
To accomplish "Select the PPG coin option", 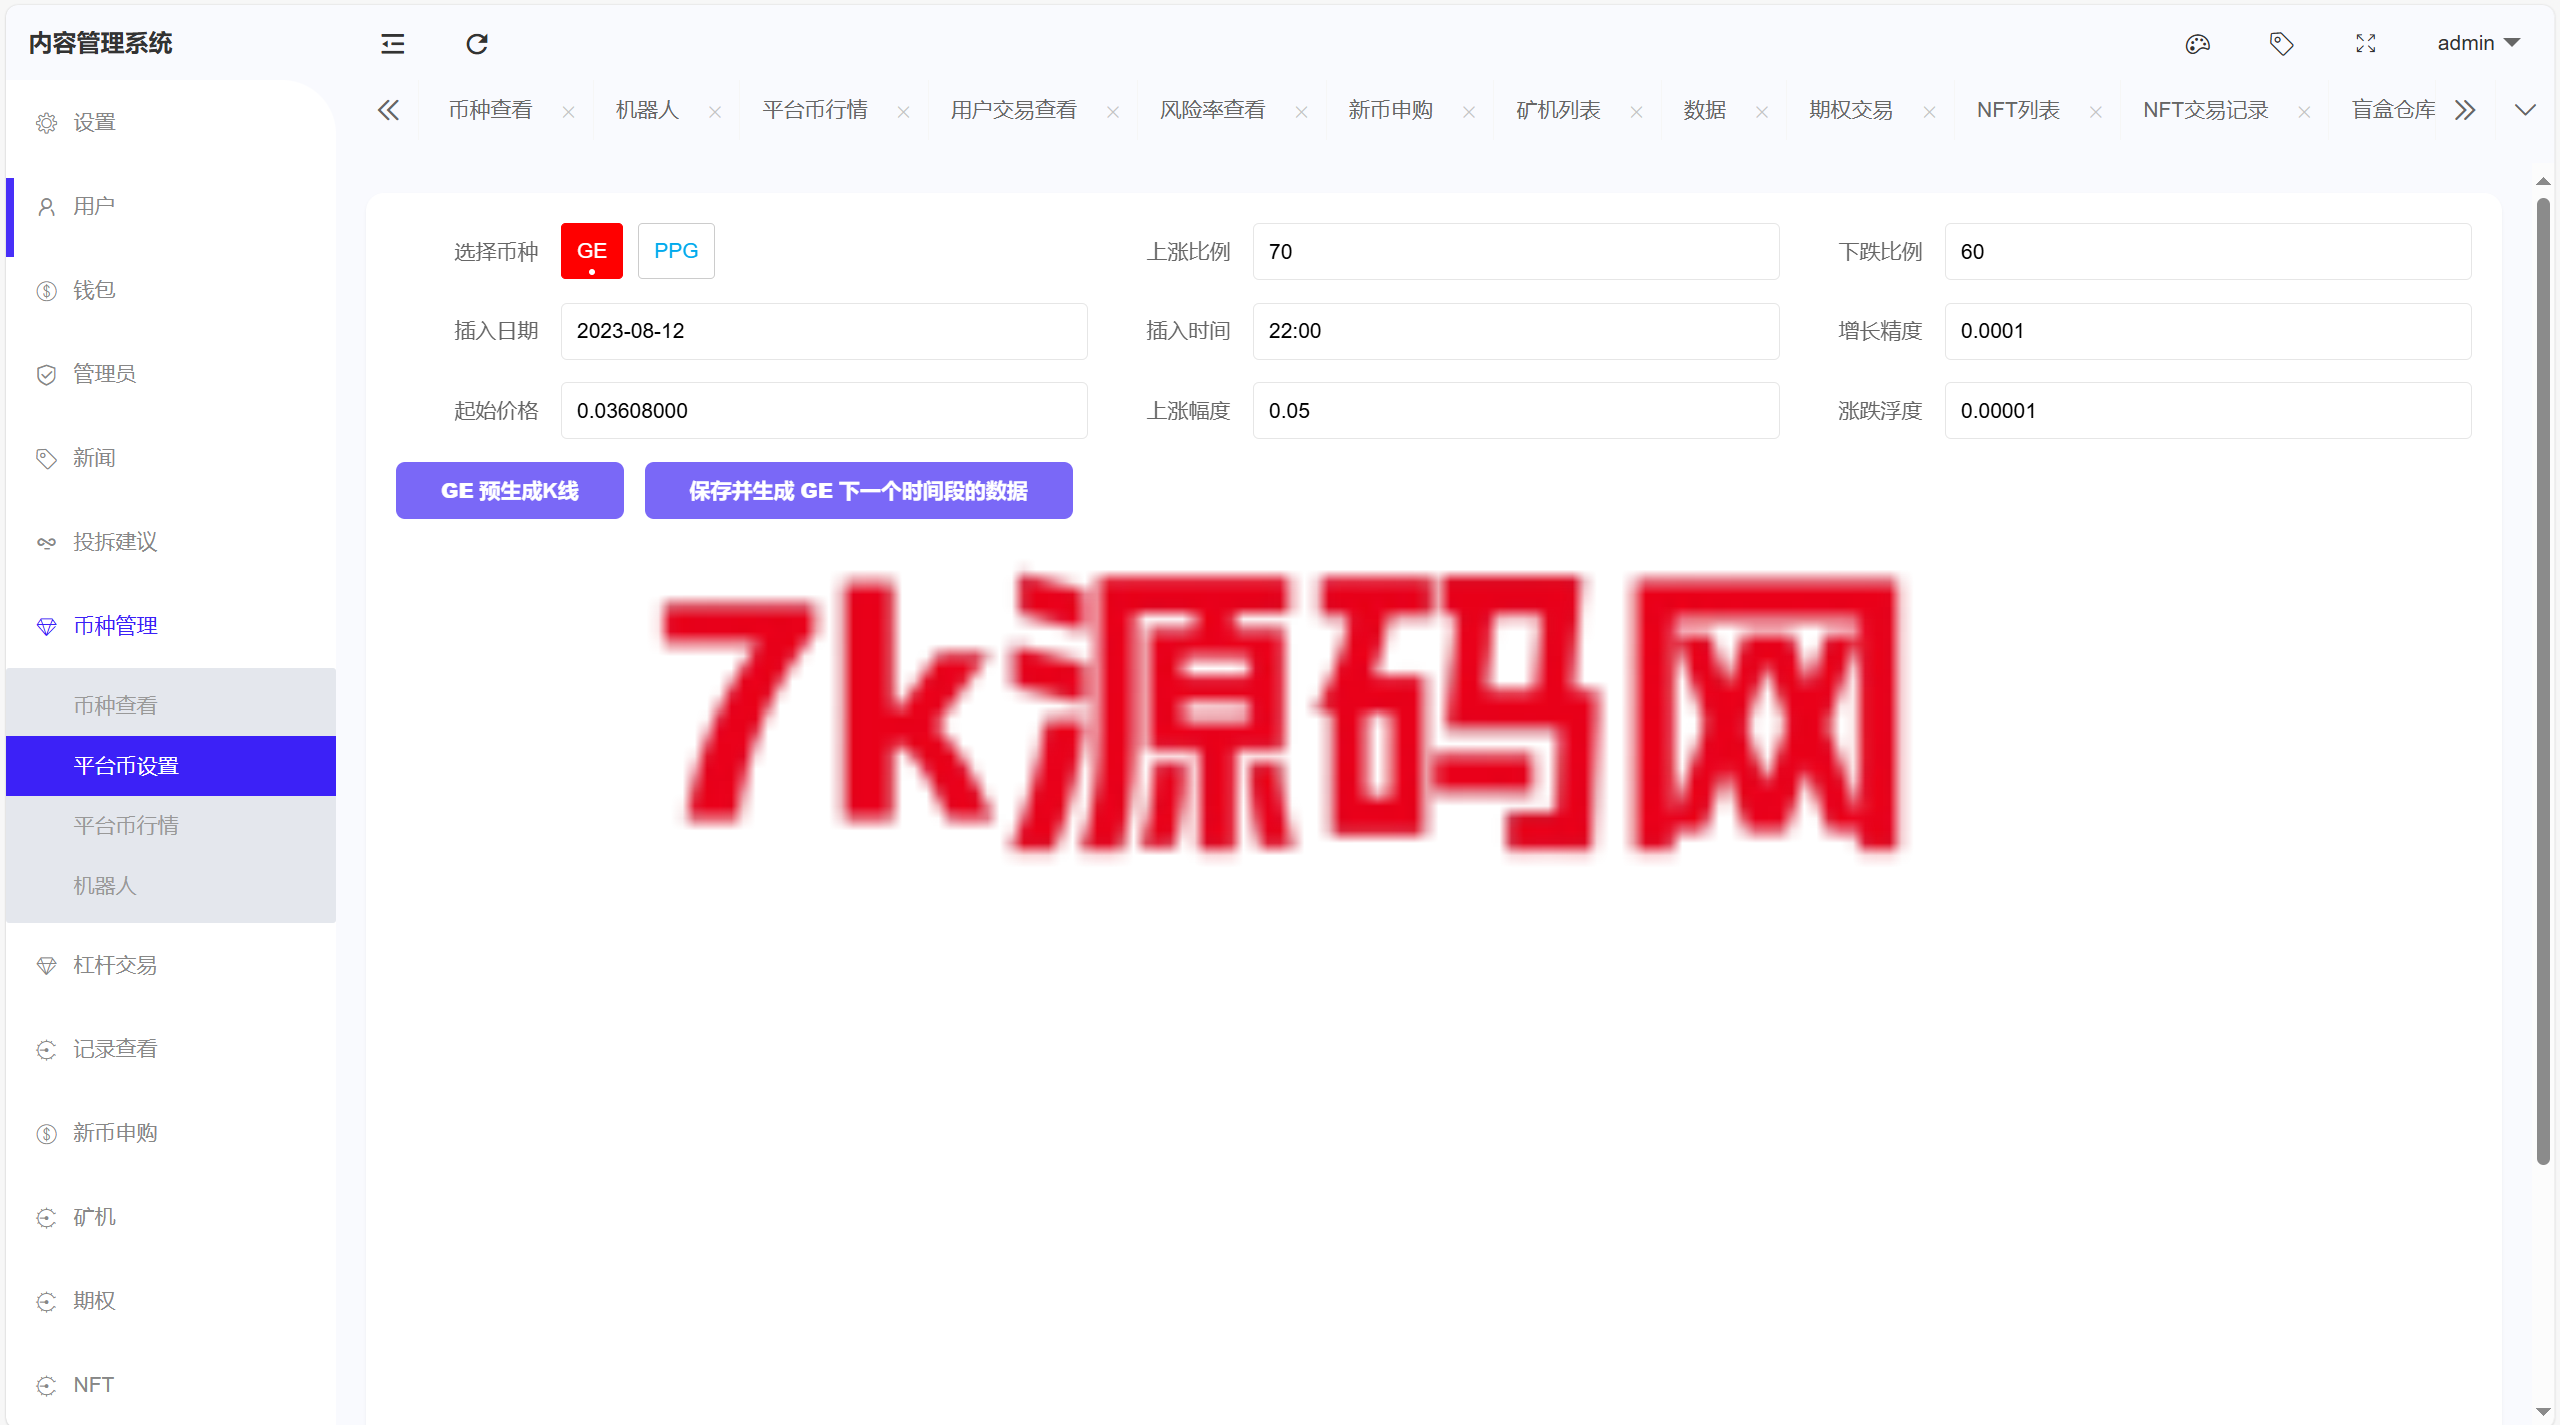I will [x=676, y=251].
